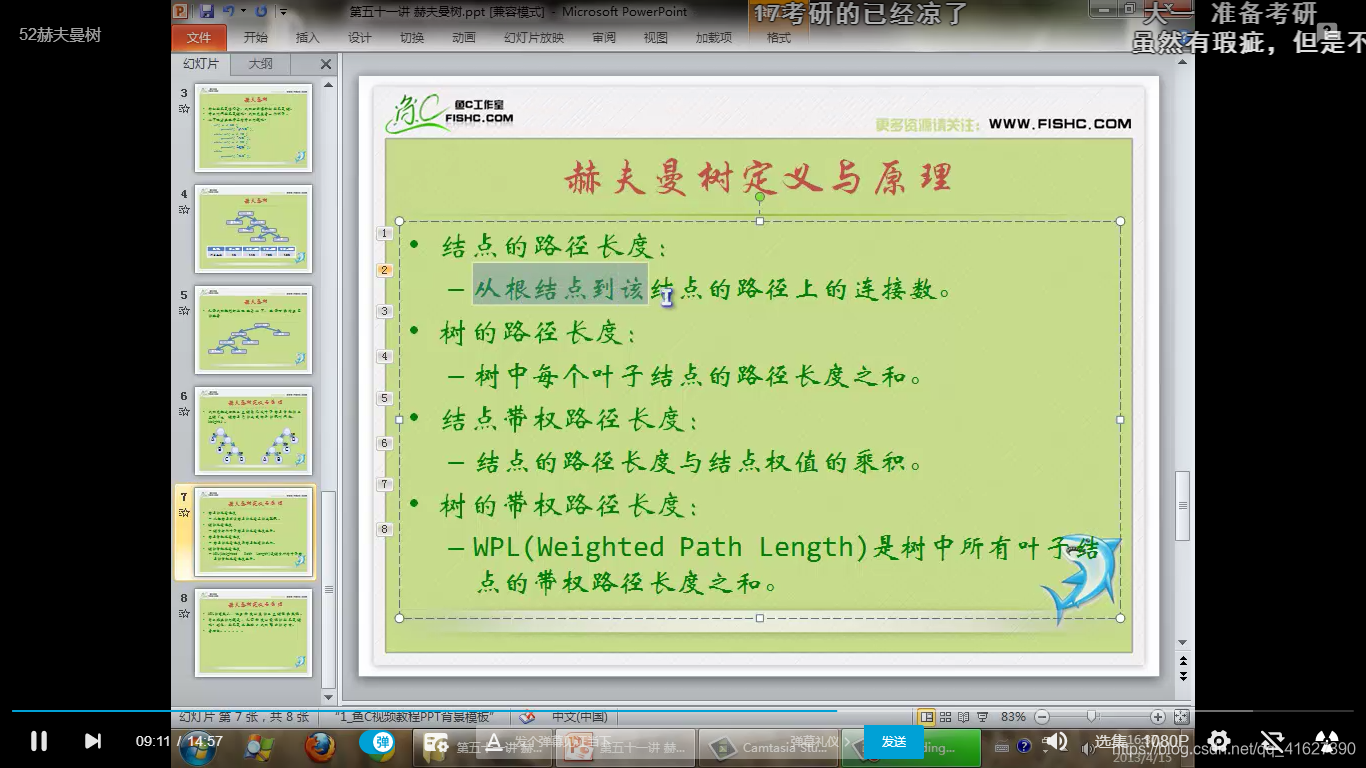The width and height of the screenshot is (1366, 768).
Task: Expand the undo history dropdown arrow
Action: (x=244, y=12)
